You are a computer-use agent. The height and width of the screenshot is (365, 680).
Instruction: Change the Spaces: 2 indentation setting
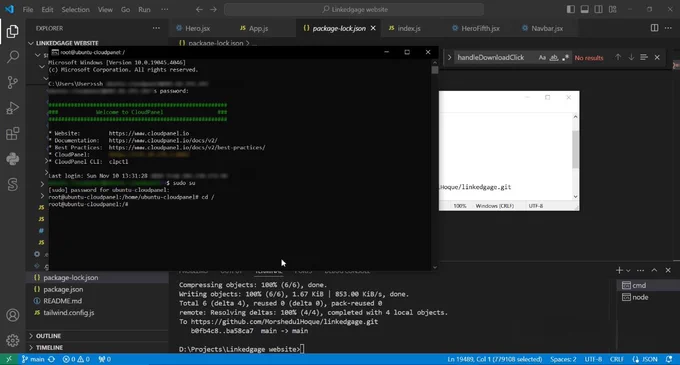pos(563,359)
